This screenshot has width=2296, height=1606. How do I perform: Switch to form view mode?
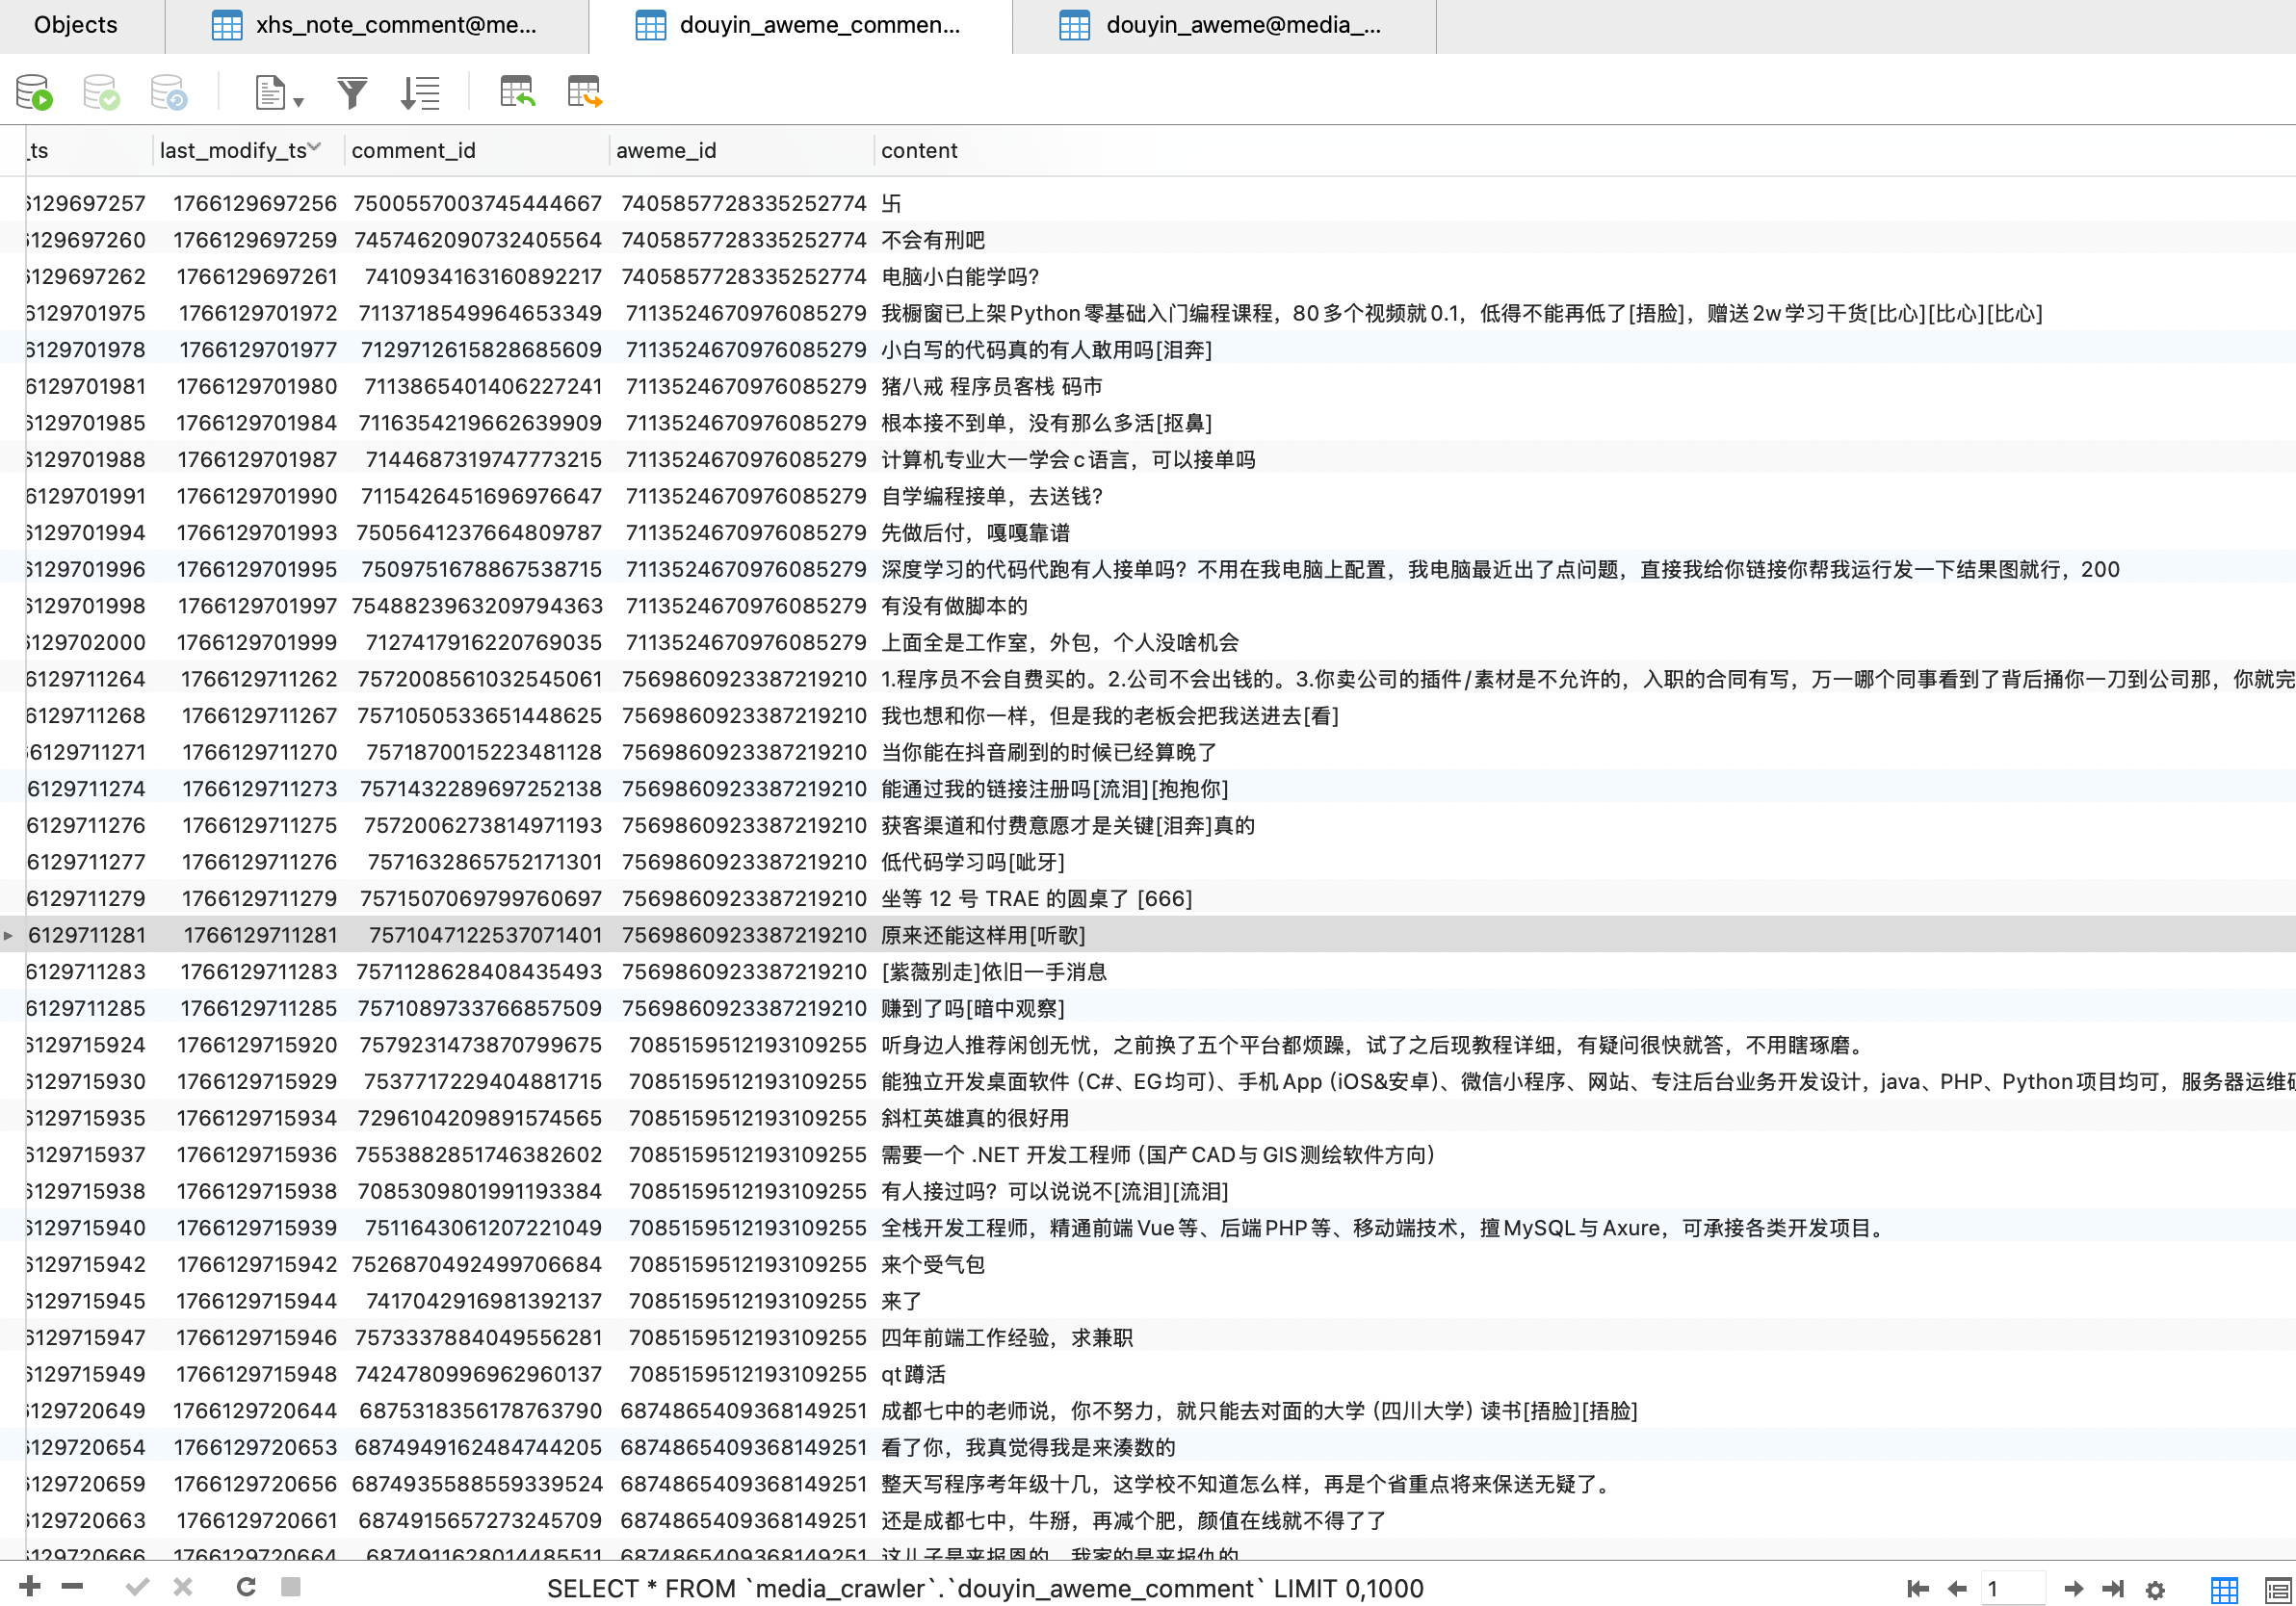pyautogui.click(x=2277, y=1589)
